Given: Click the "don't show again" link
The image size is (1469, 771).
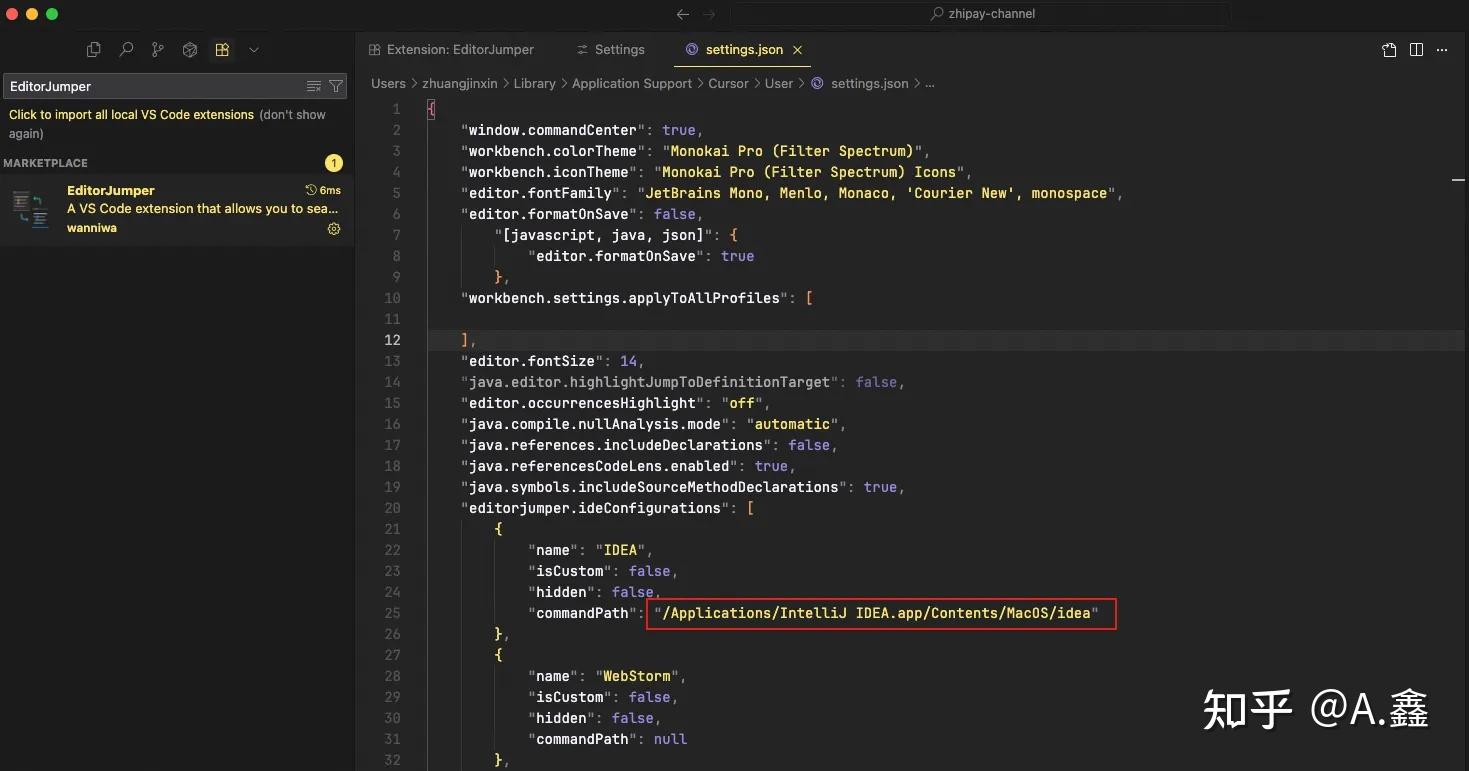Looking at the screenshot, I should [167, 124].
